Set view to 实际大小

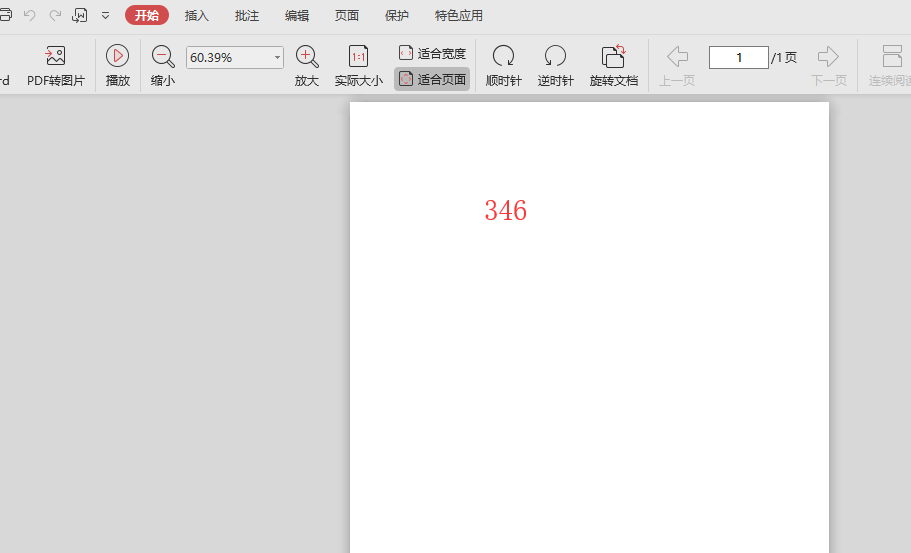[x=358, y=57]
